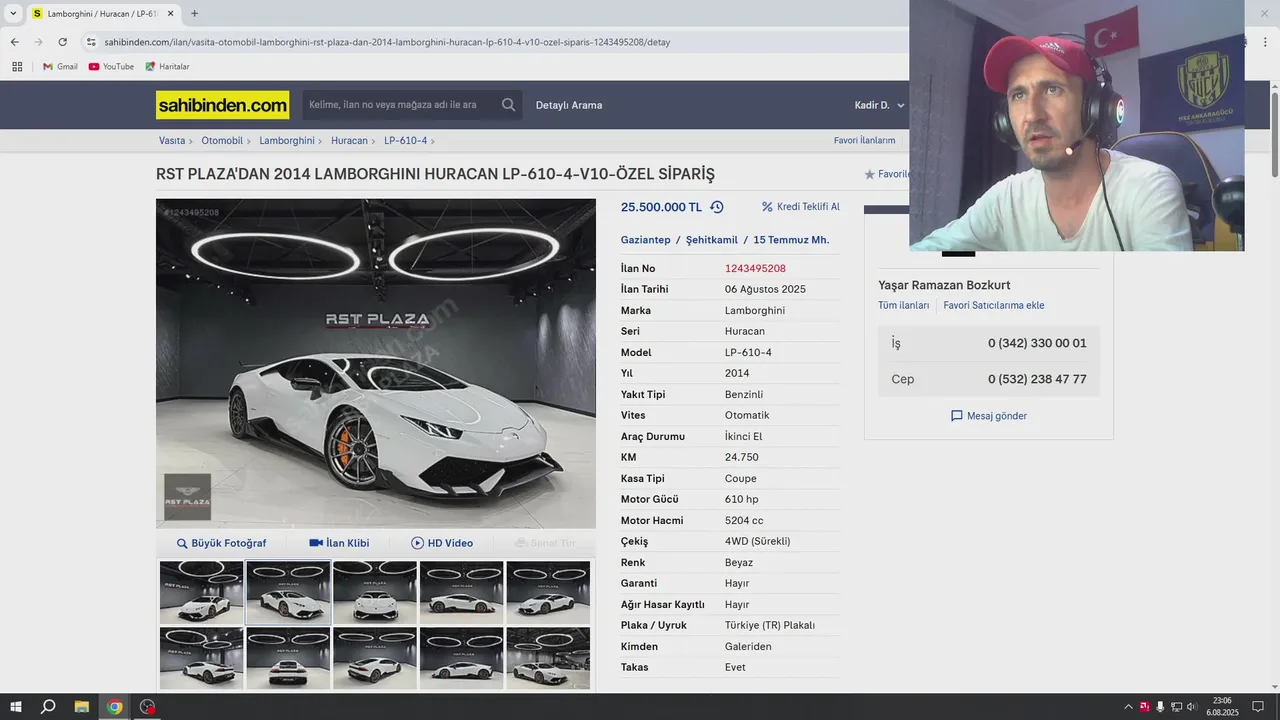Viewport: 1280px width, 720px height.
Task: Close the Lamborghini / Huracan tab
Action: pos(171,14)
